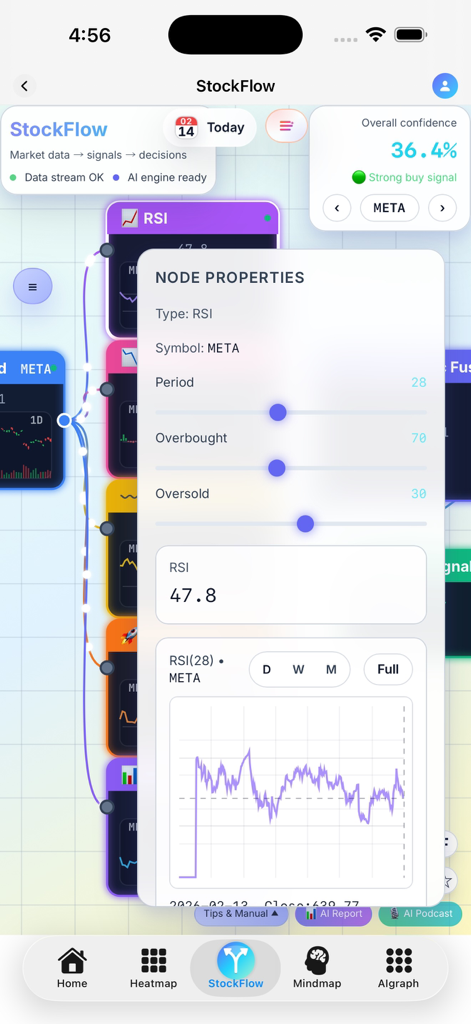Open the user profile icon

click(445, 86)
